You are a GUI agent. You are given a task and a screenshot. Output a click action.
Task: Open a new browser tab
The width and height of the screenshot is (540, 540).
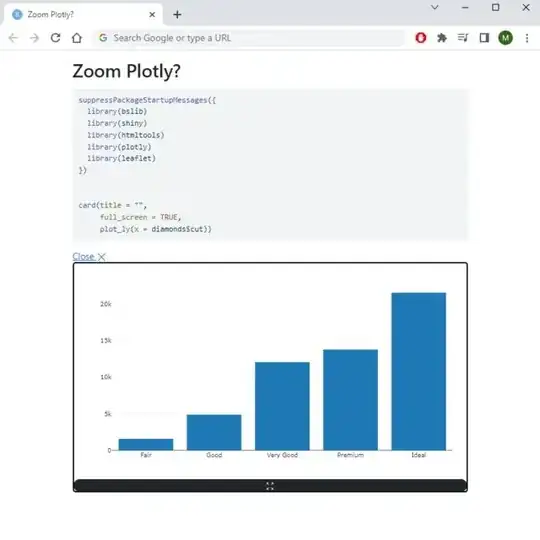[177, 14]
